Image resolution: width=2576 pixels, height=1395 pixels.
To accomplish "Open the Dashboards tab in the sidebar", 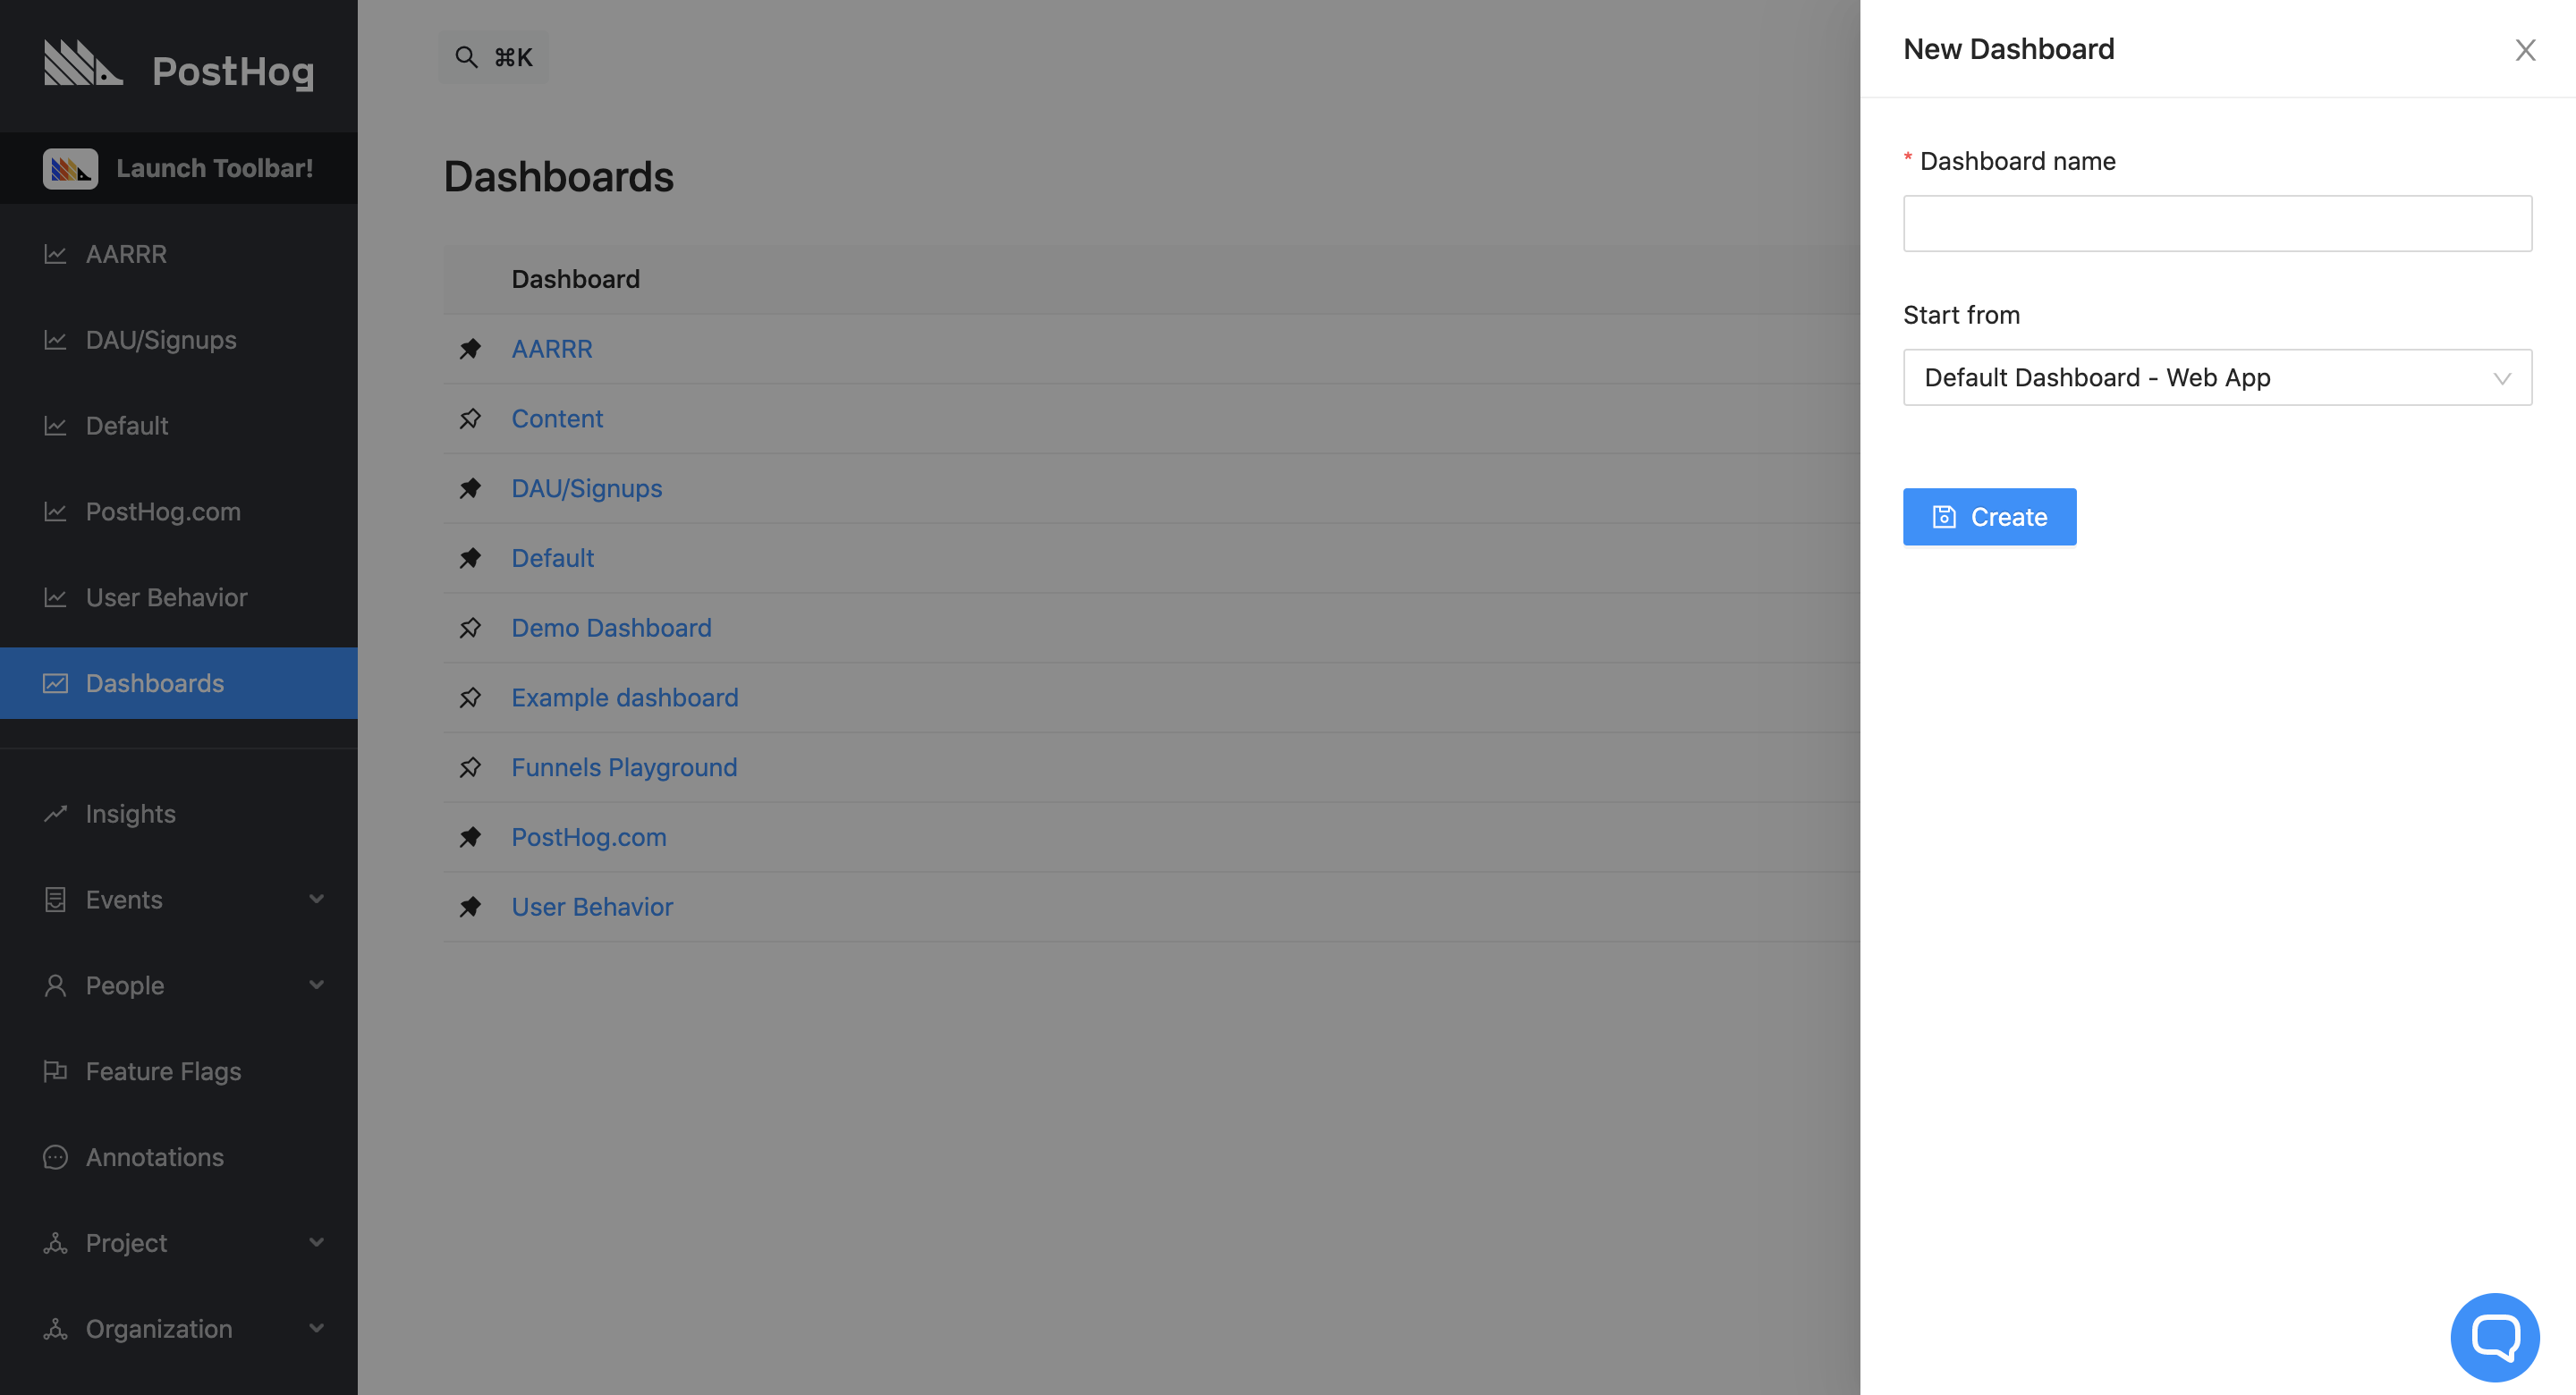I will [155, 683].
